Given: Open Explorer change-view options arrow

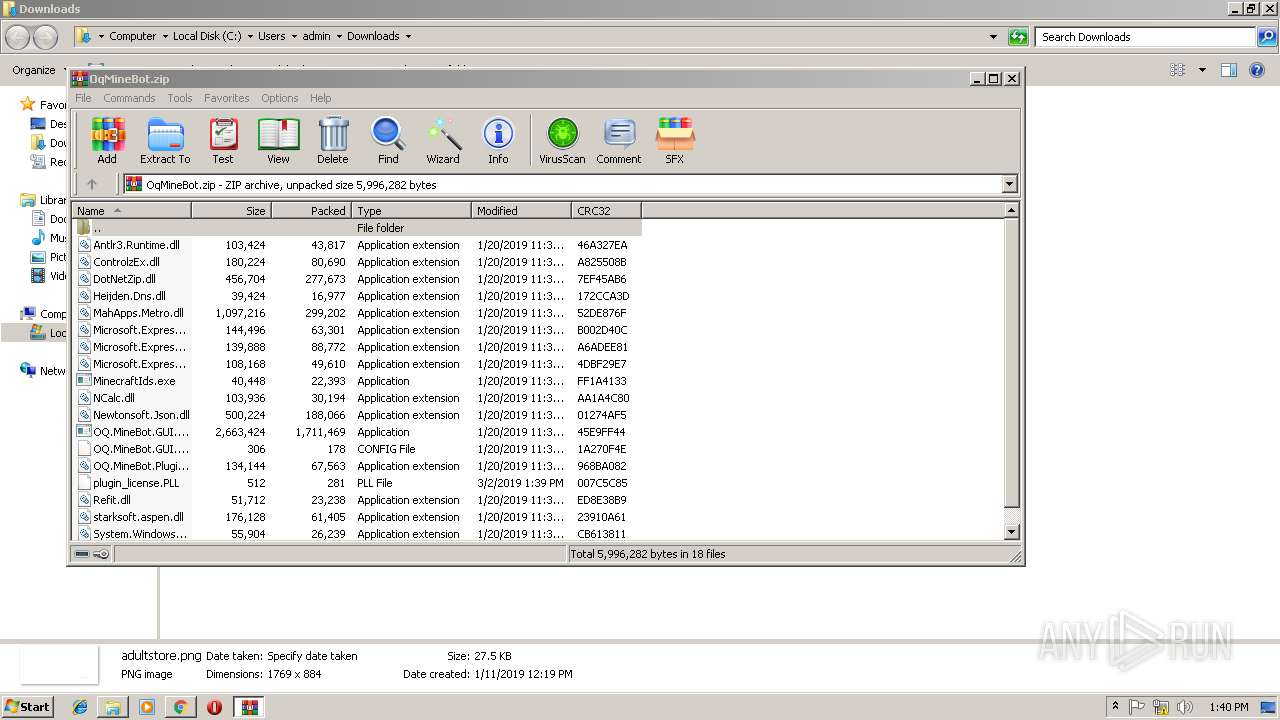Looking at the screenshot, I should [1202, 70].
